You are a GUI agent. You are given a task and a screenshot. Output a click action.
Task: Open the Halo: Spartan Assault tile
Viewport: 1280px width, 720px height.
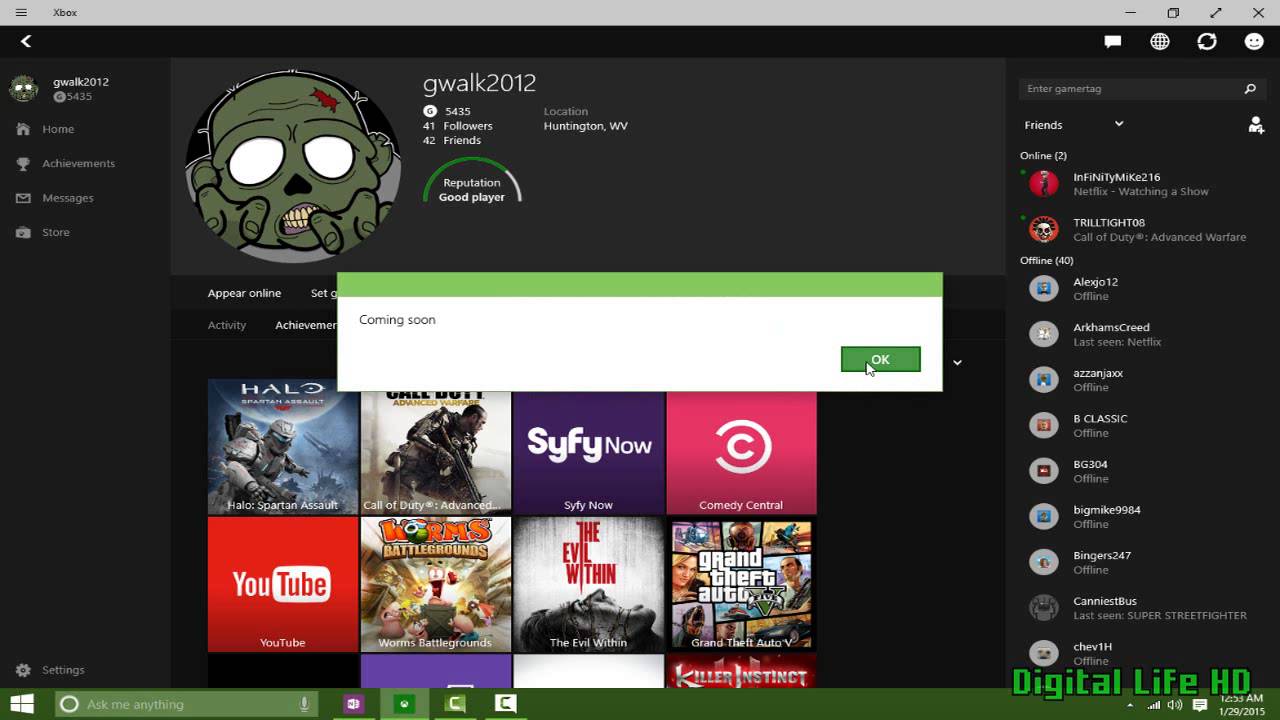pyautogui.click(x=283, y=446)
